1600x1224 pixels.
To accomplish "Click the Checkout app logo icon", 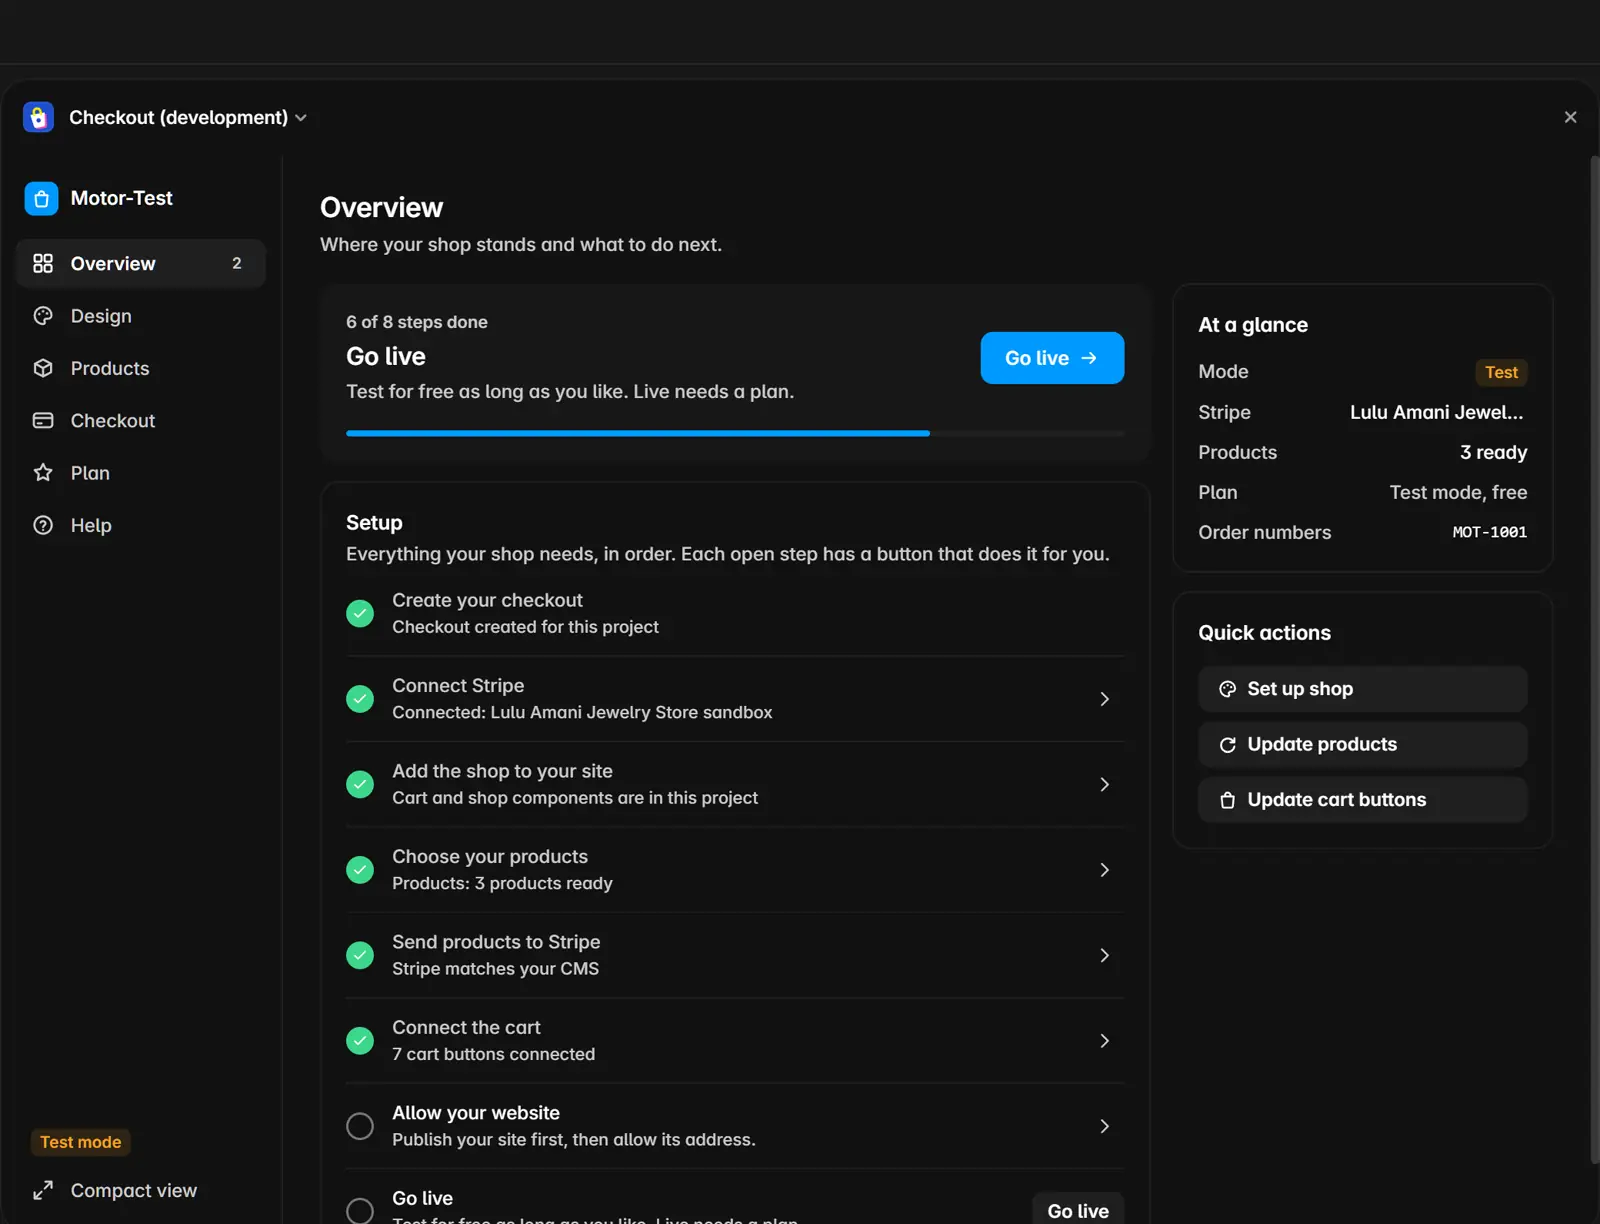I will 38,117.
